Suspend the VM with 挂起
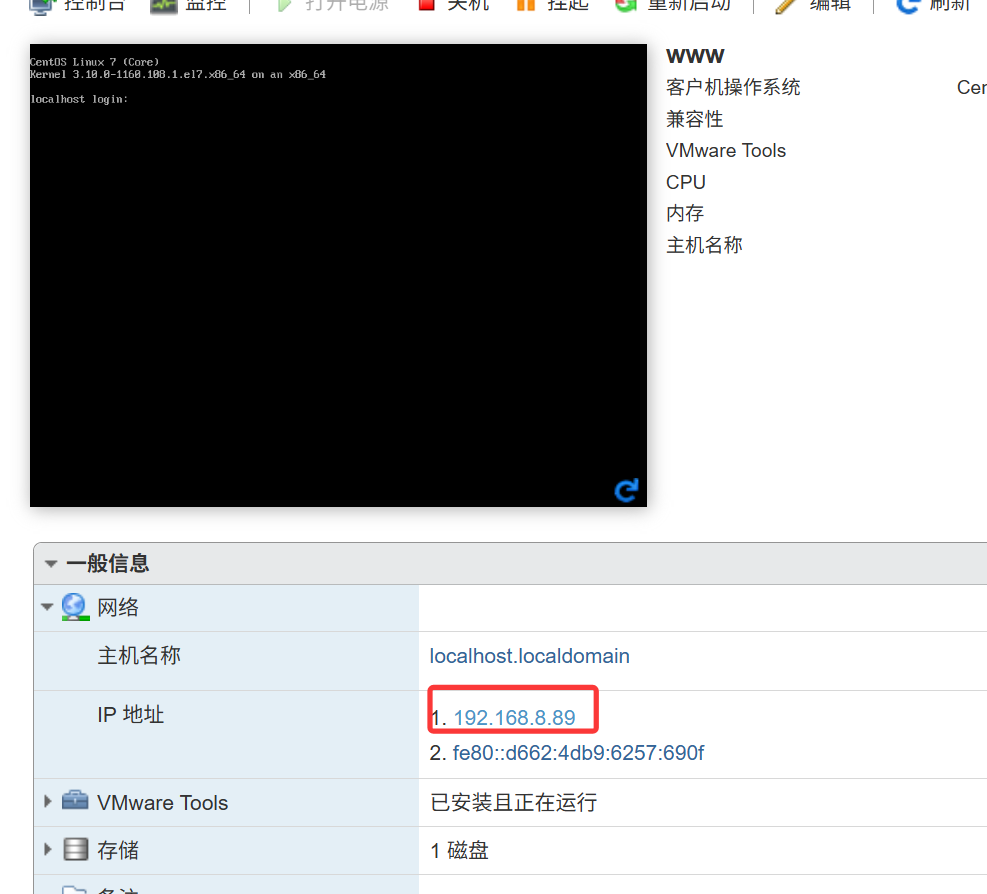 [x=552, y=5]
